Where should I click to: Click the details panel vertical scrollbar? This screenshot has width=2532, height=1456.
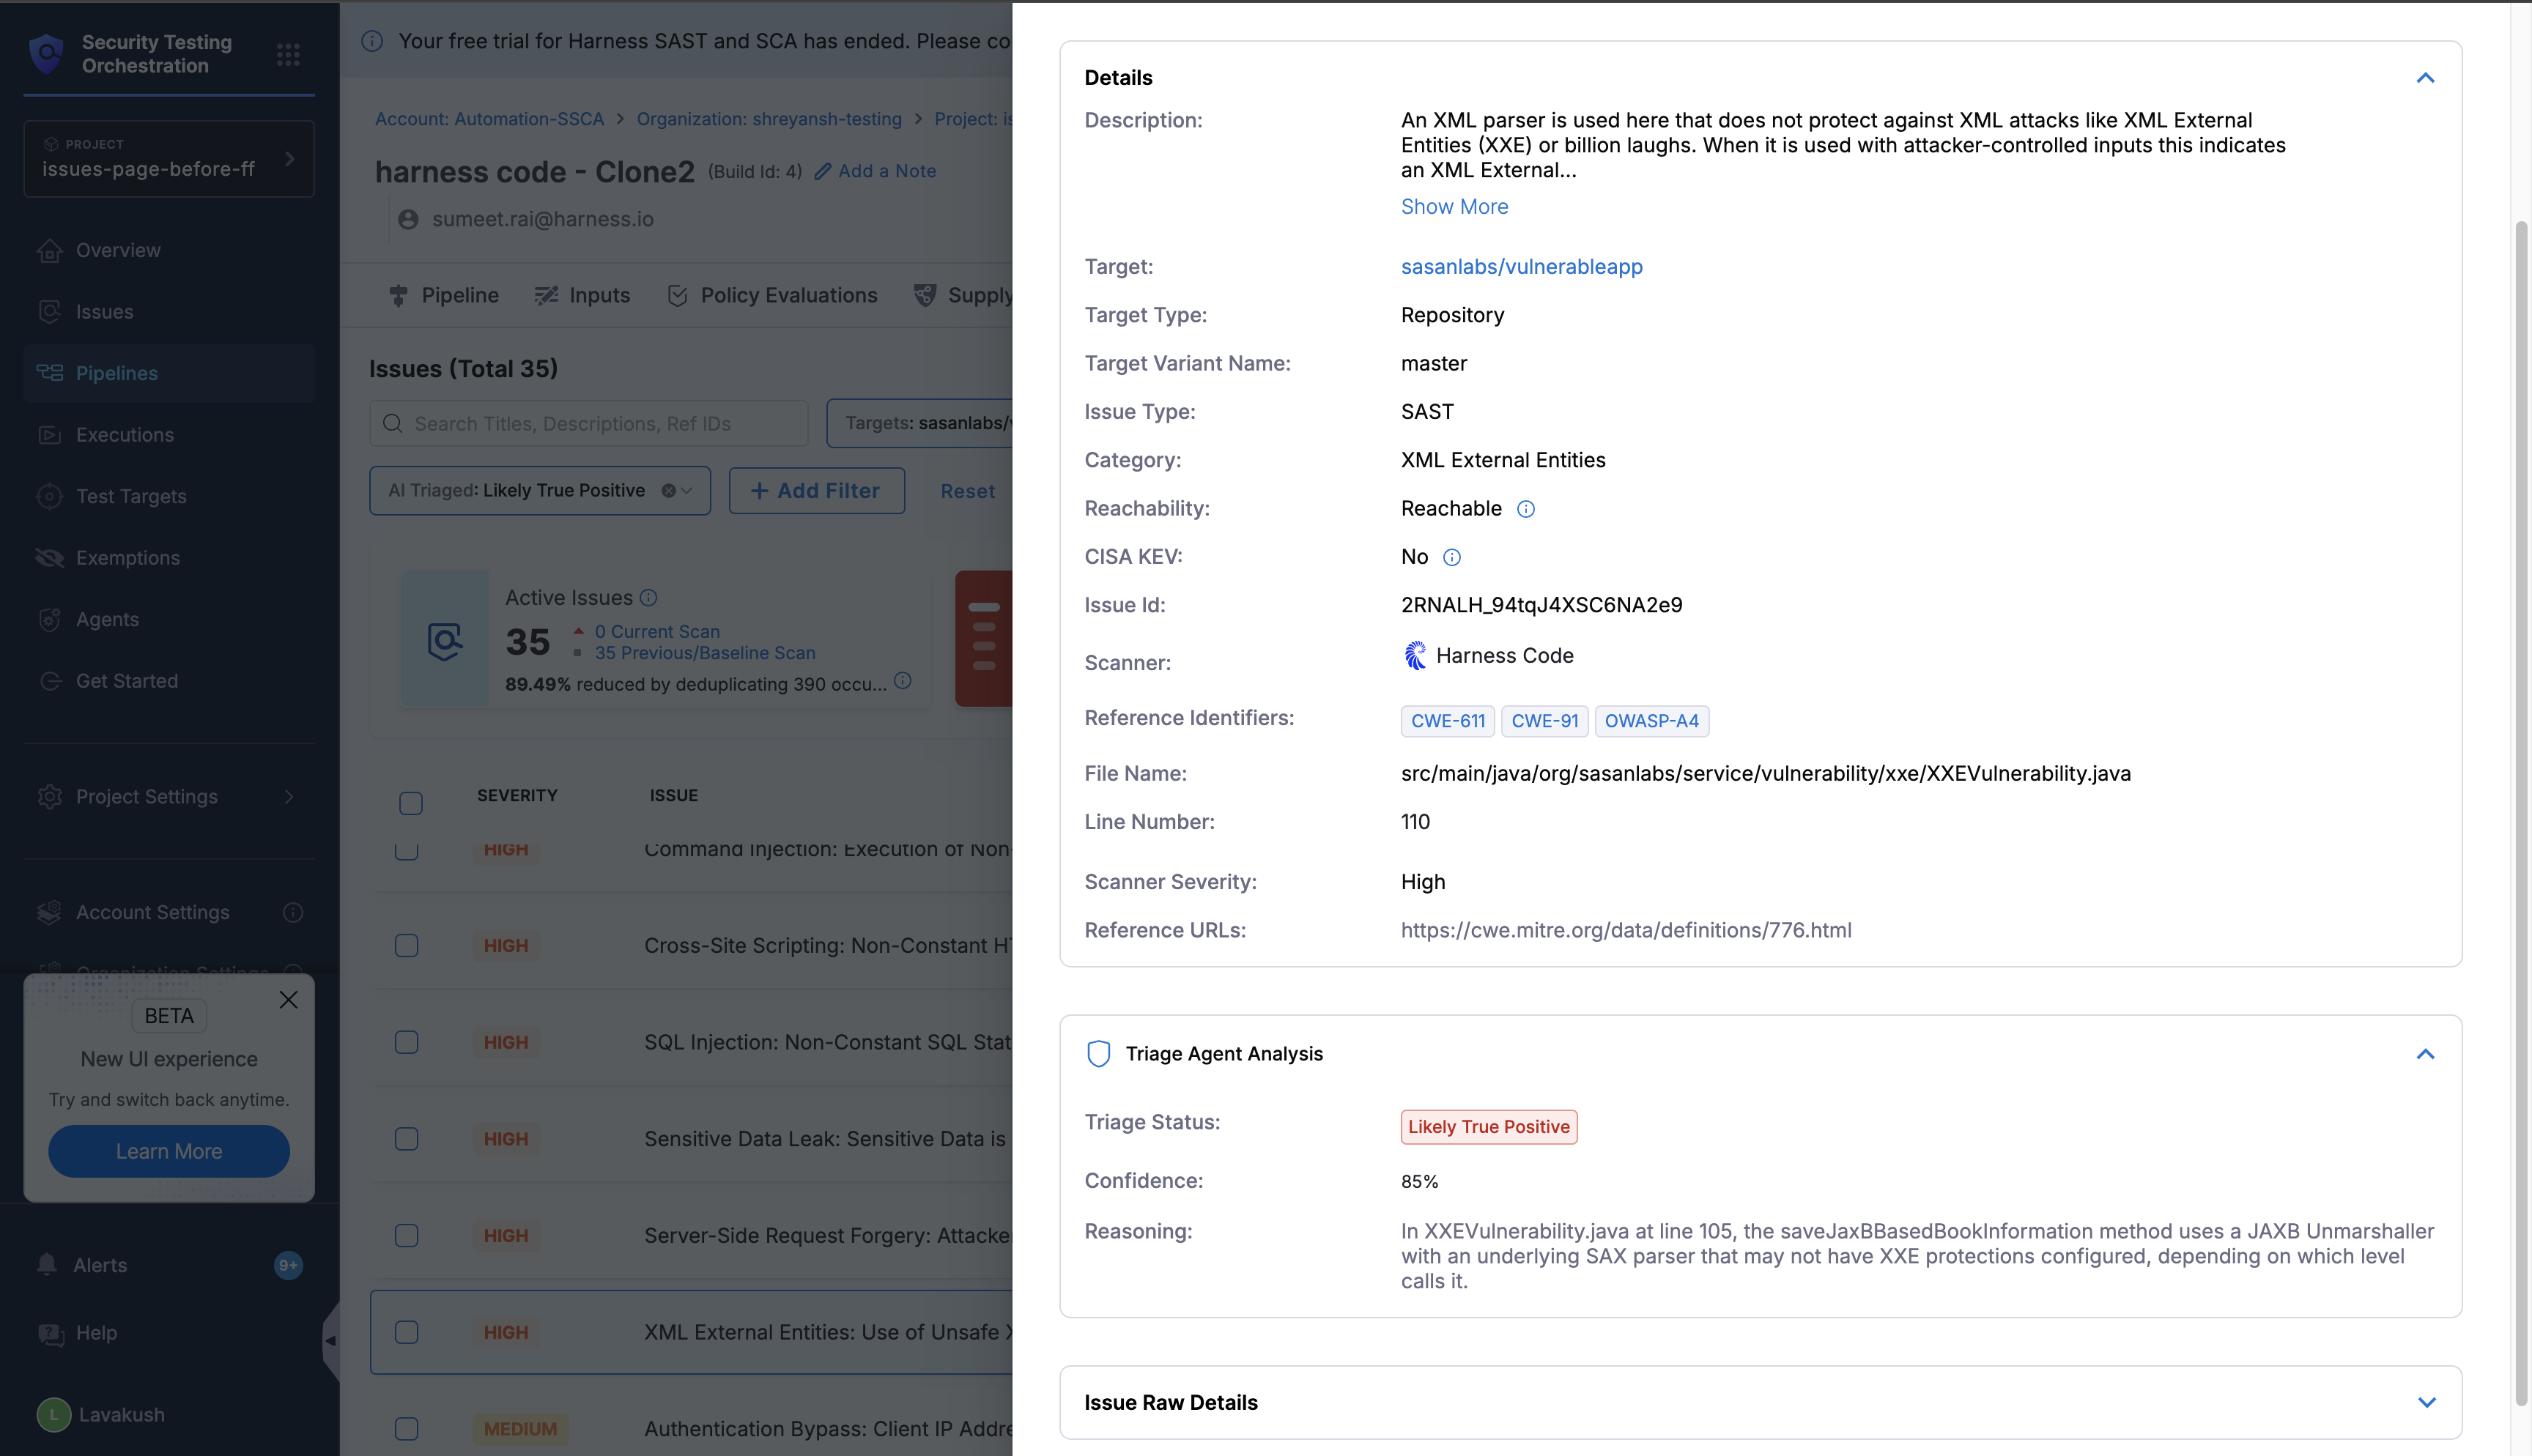[x=2521, y=812]
